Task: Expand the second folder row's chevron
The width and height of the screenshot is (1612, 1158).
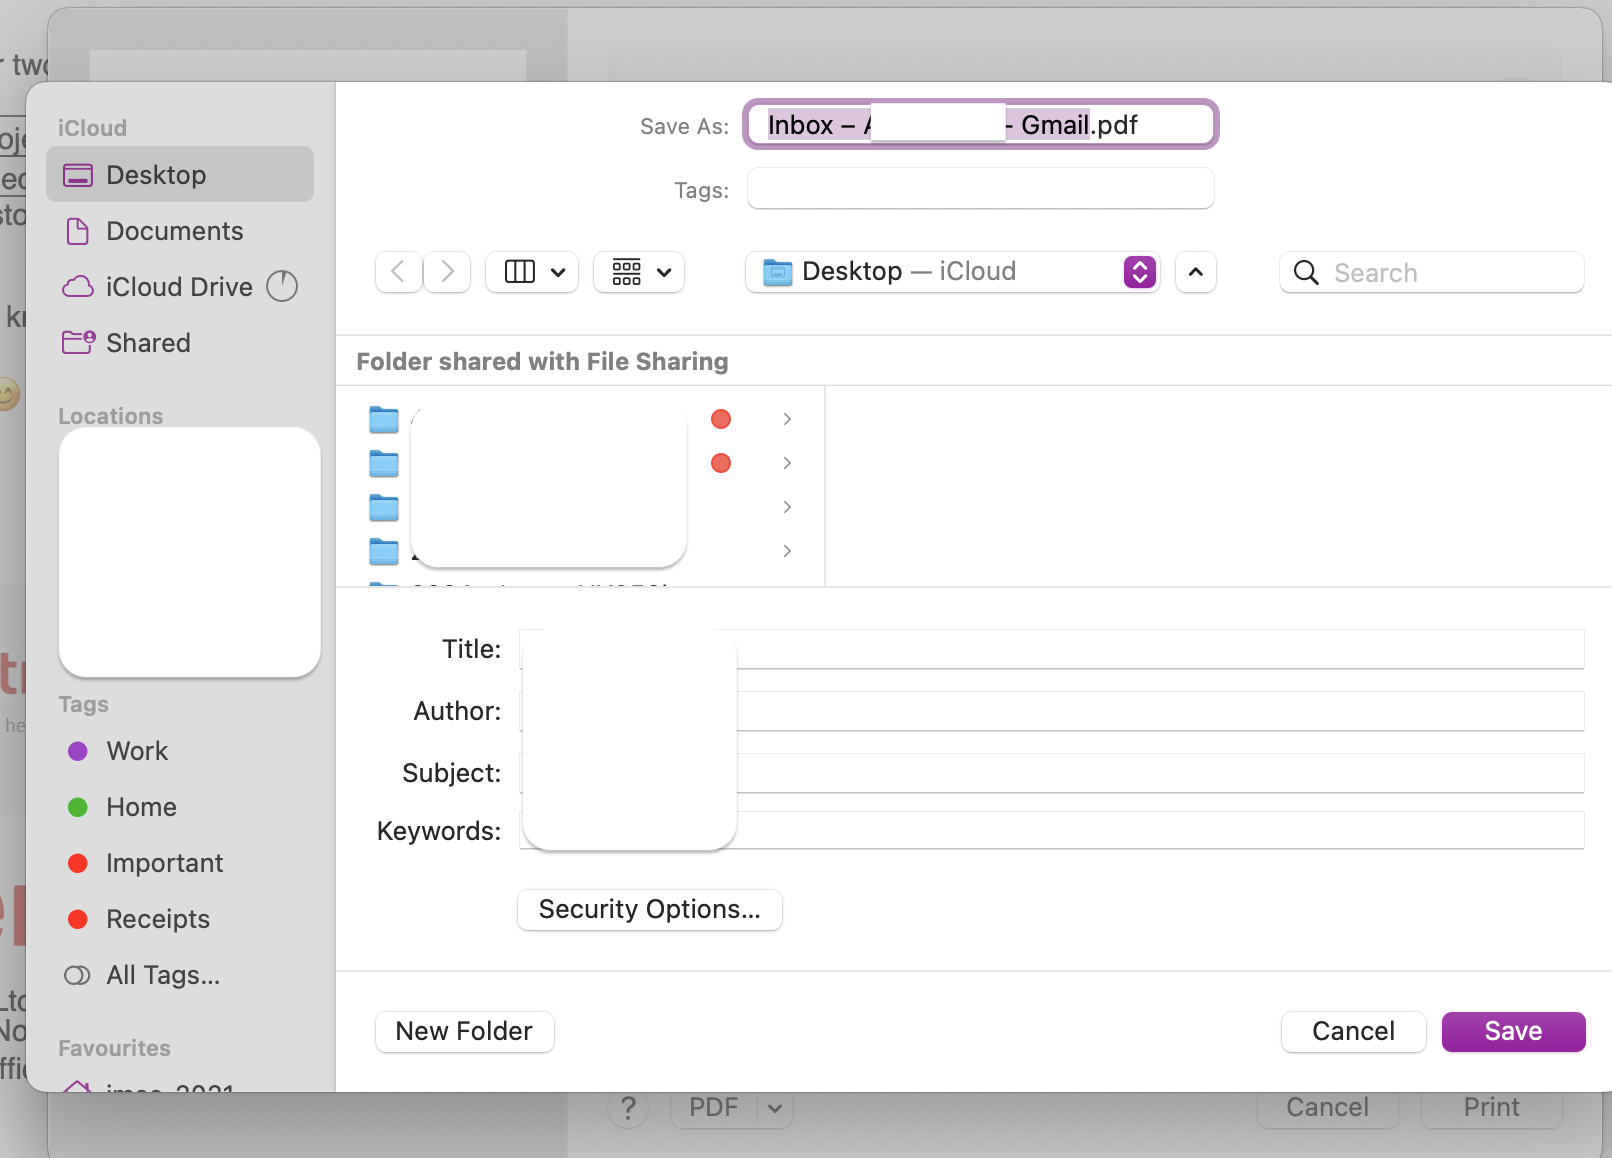Action: tap(787, 463)
